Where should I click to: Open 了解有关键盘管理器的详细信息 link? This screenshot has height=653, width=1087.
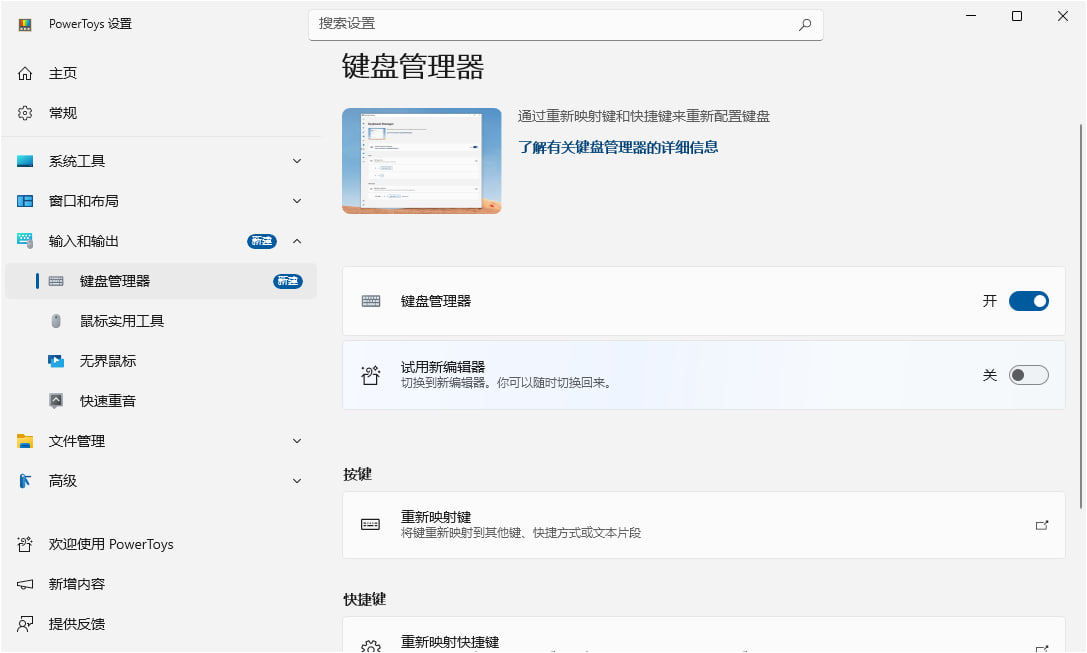pyautogui.click(x=618, y=147)
